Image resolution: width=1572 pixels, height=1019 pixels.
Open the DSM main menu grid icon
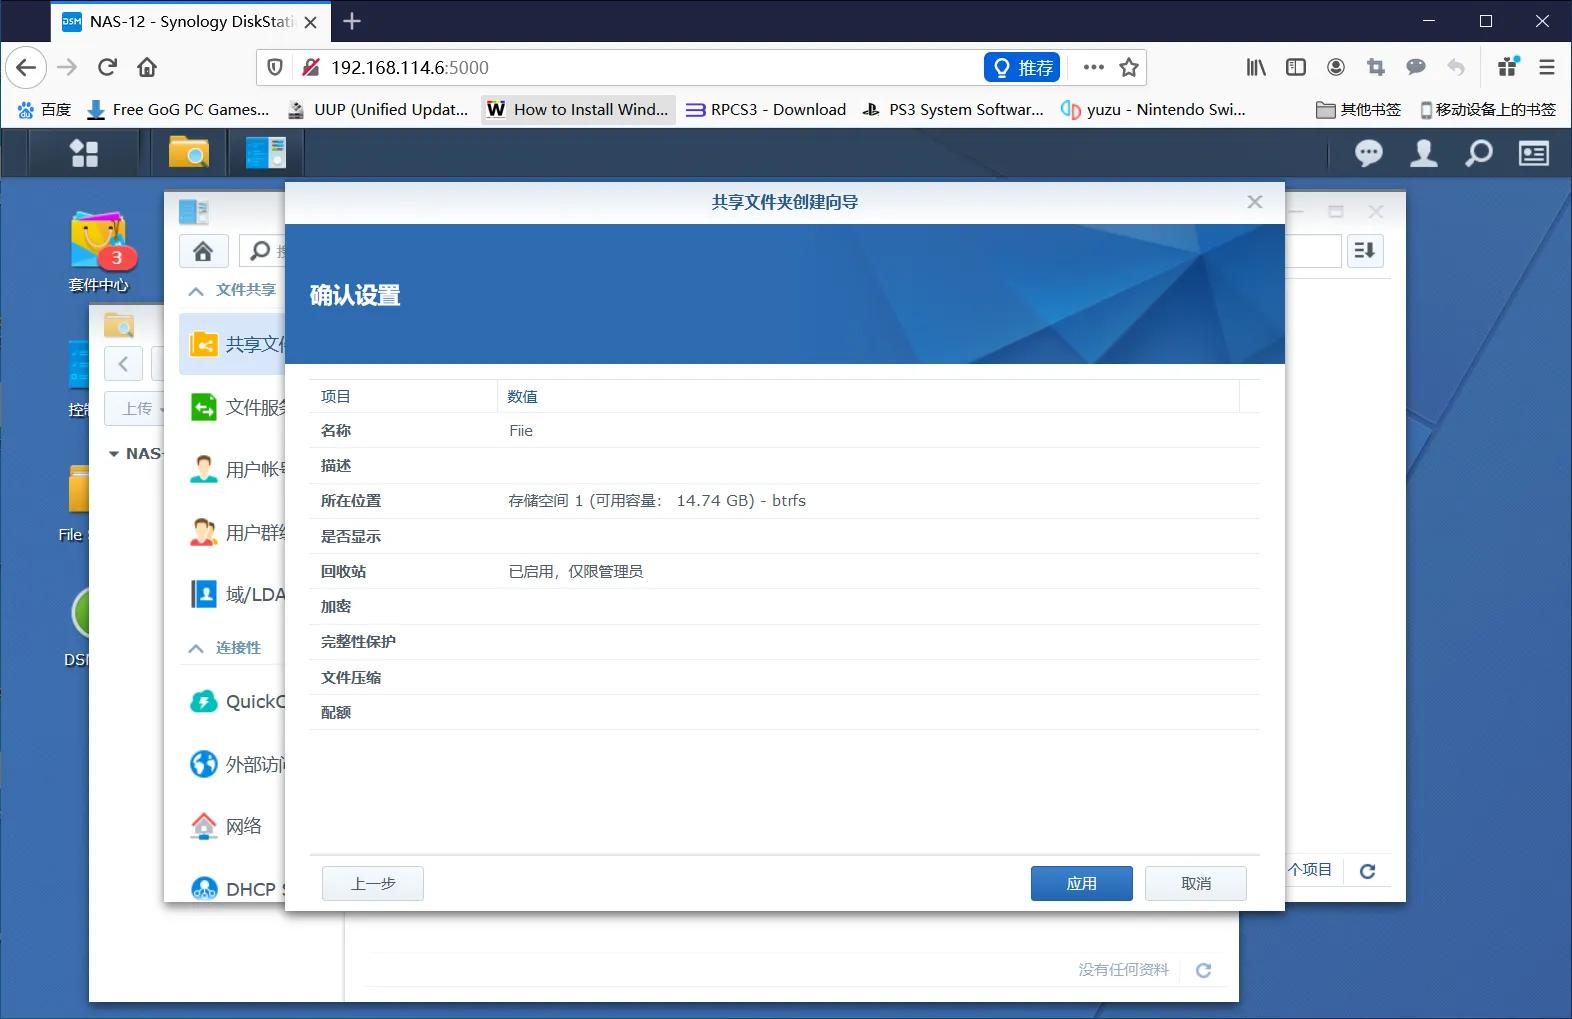coord(84,153)
